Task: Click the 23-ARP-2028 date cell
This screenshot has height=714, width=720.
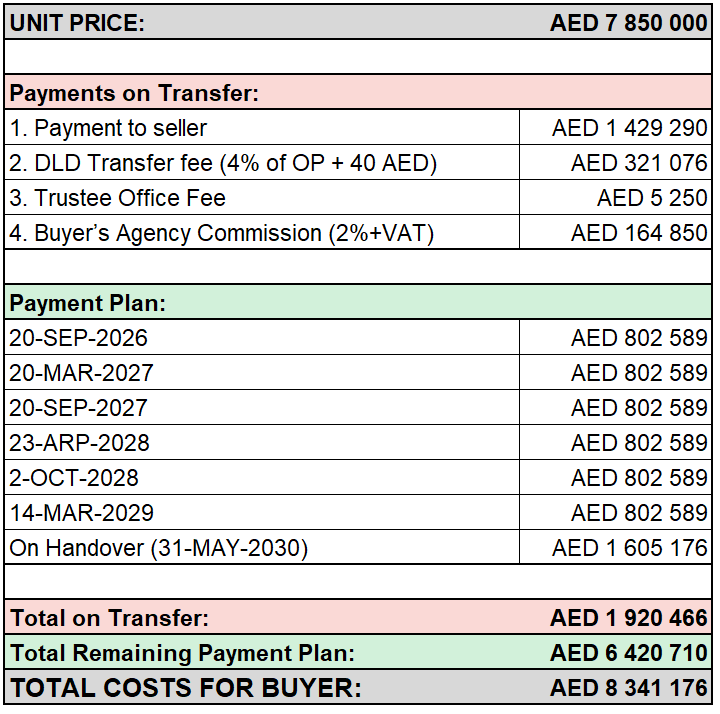Action: click(262, 442)
